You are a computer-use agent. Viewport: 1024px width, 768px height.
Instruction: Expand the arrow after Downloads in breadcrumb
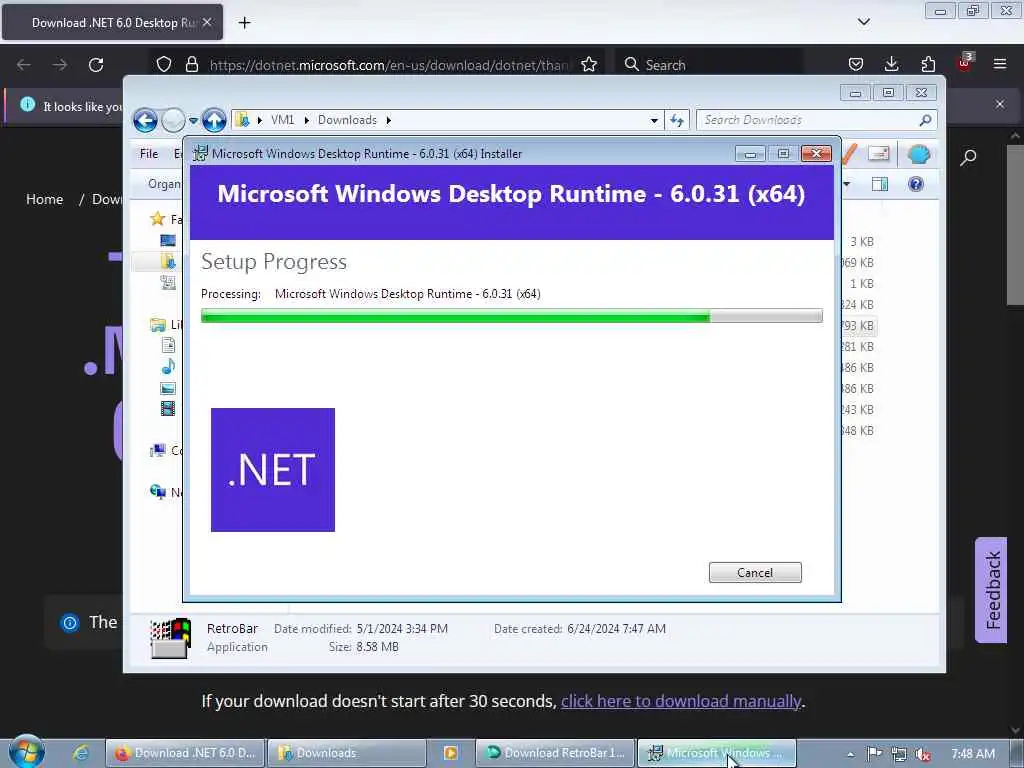point(389,120)
